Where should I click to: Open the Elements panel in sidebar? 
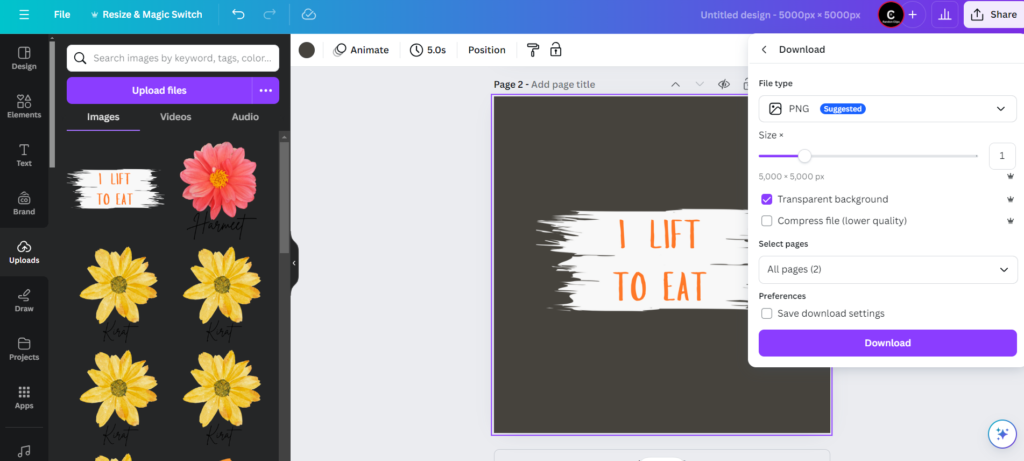[24, 105]
